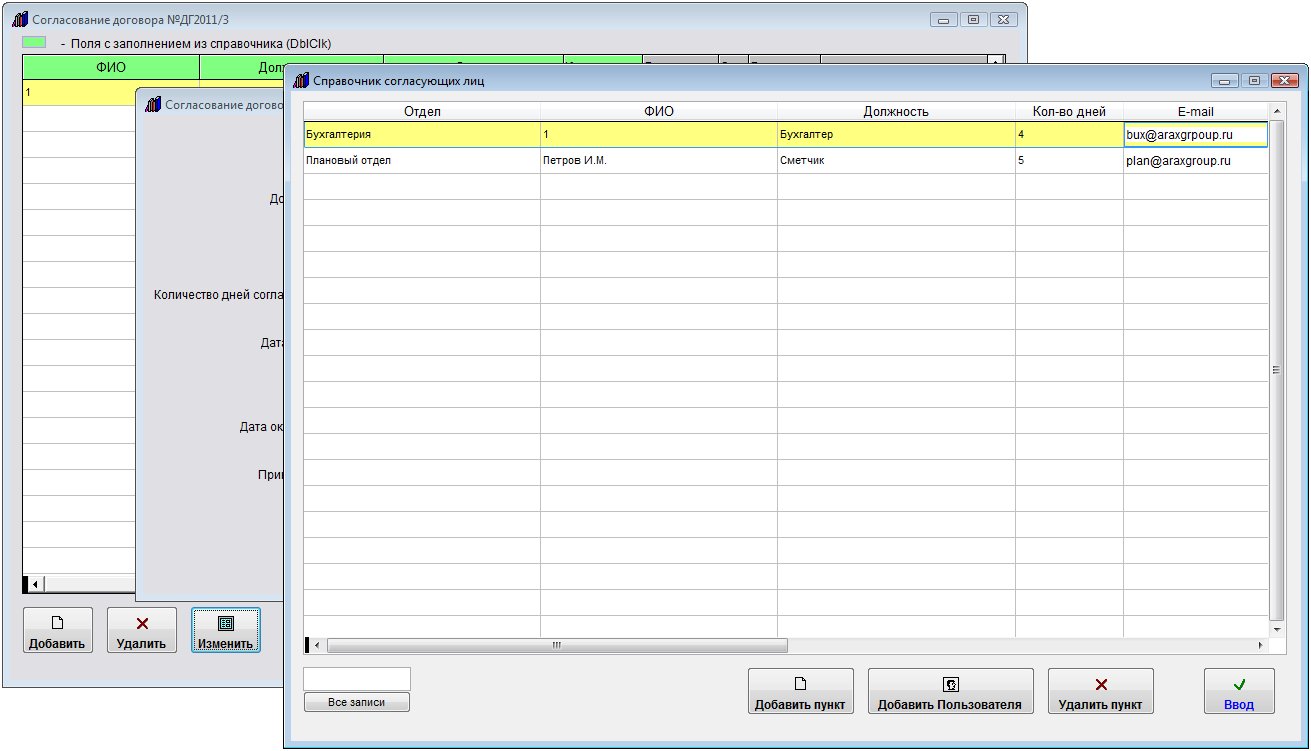This screenshot has width=1311, height=751.
Task: Click the directory's vertical scrollbar thumb
Action: [1276, 369]
